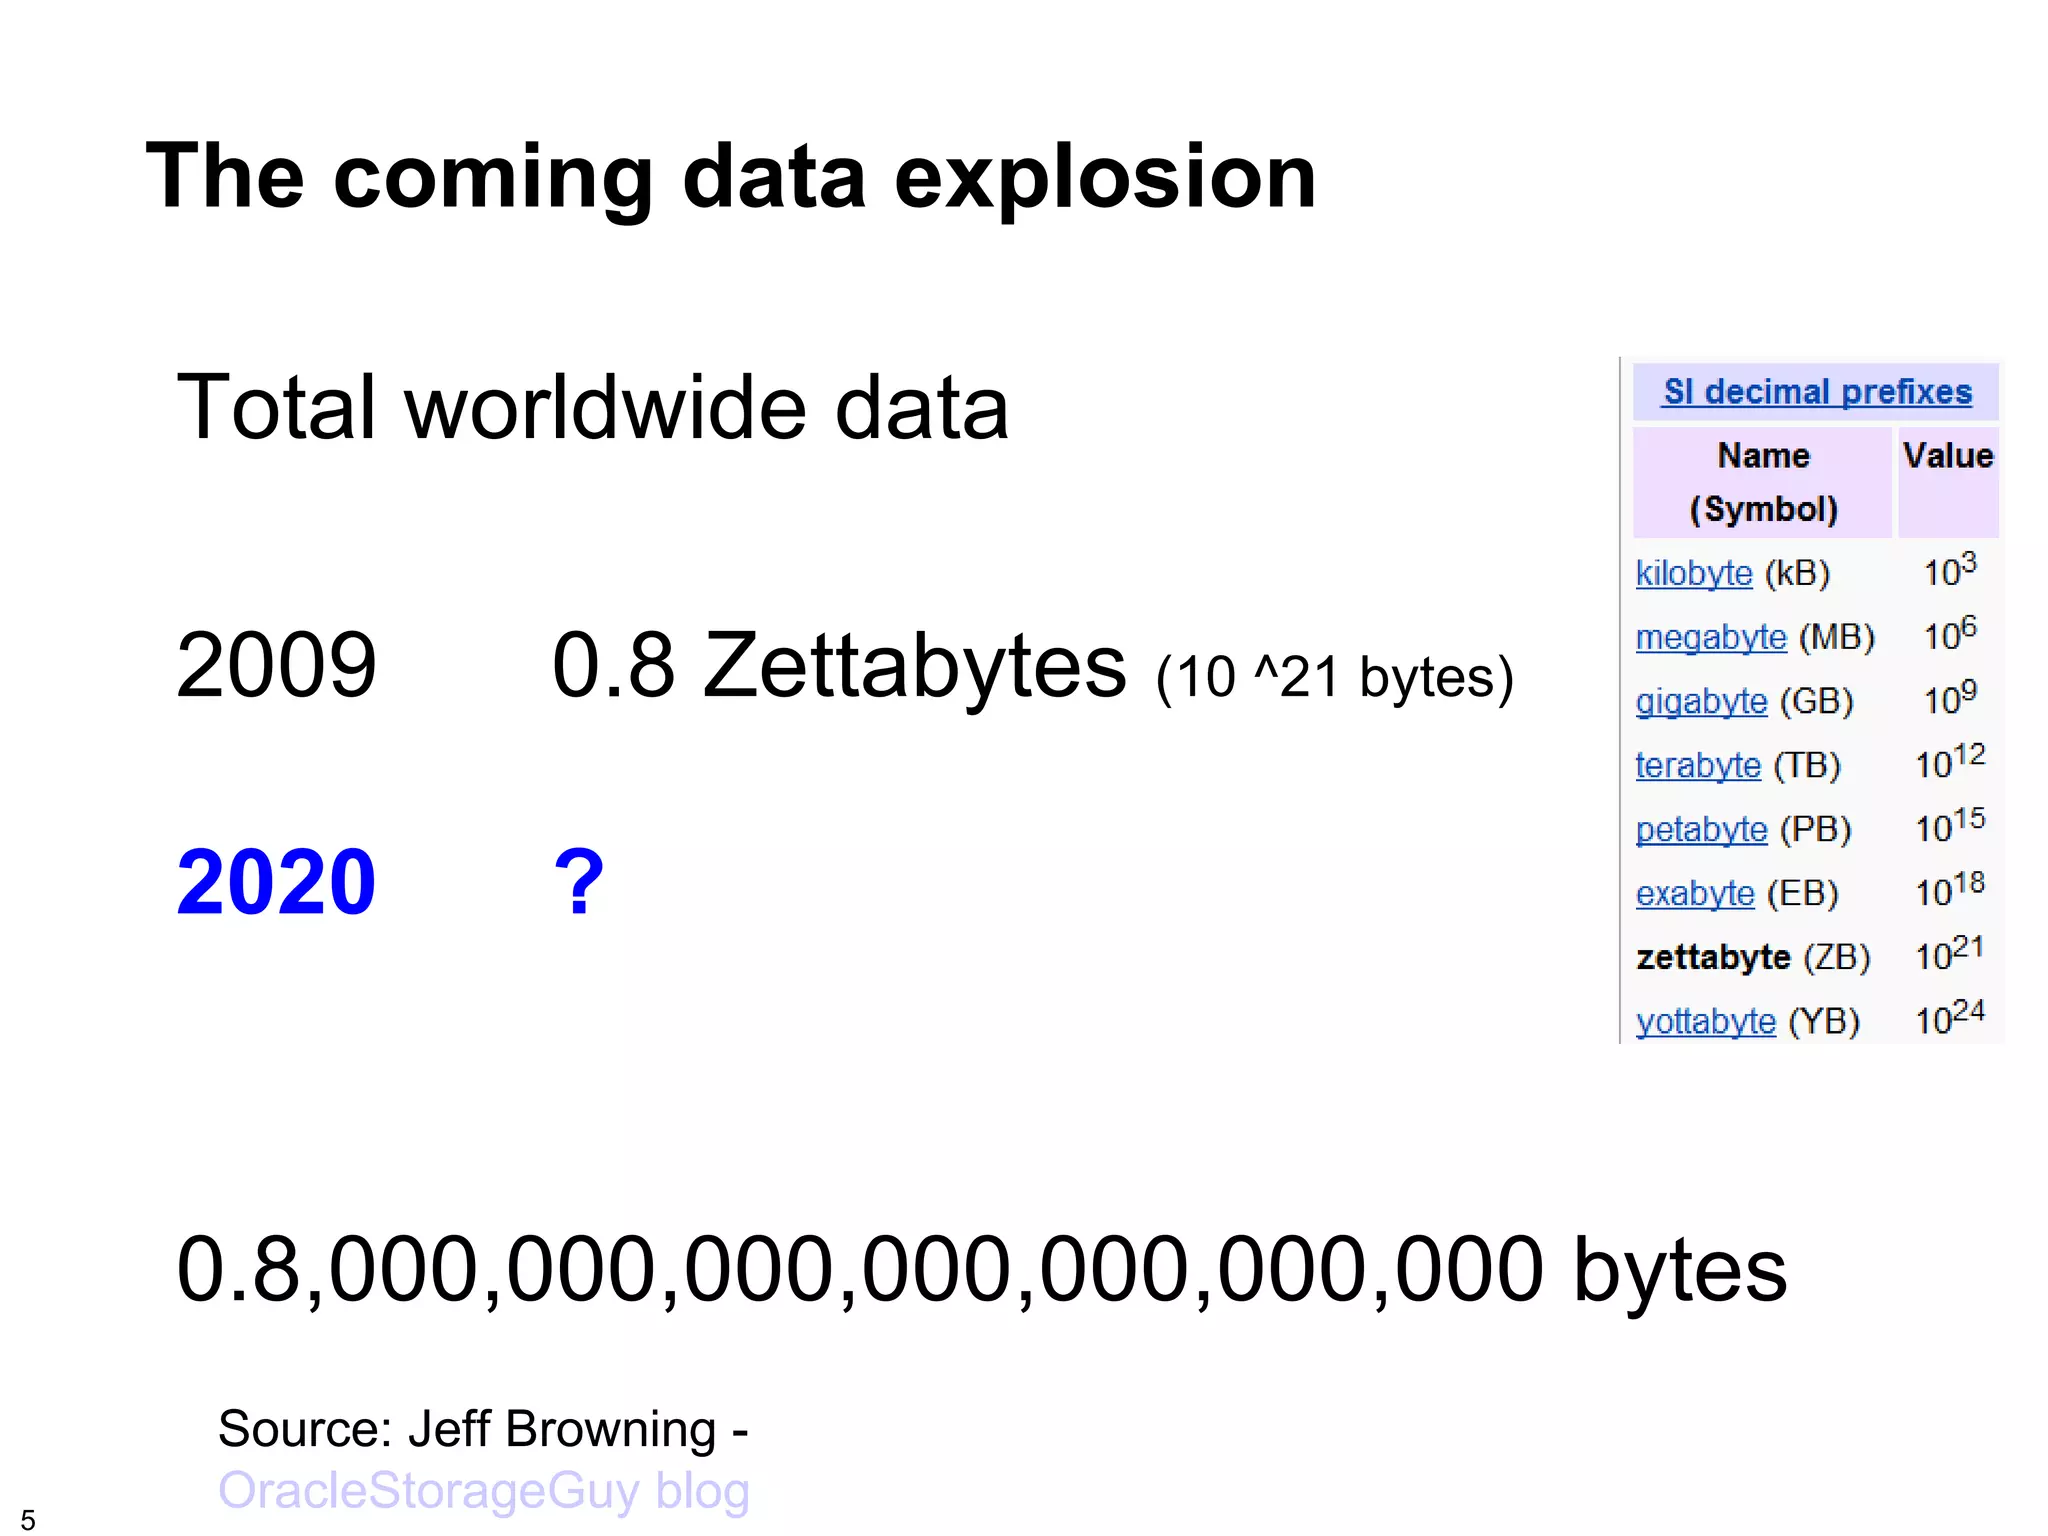Screen dimensions: 2048x1536
Task: Click the 10^15 petabyte value
Action: [x=1949, y=825]
